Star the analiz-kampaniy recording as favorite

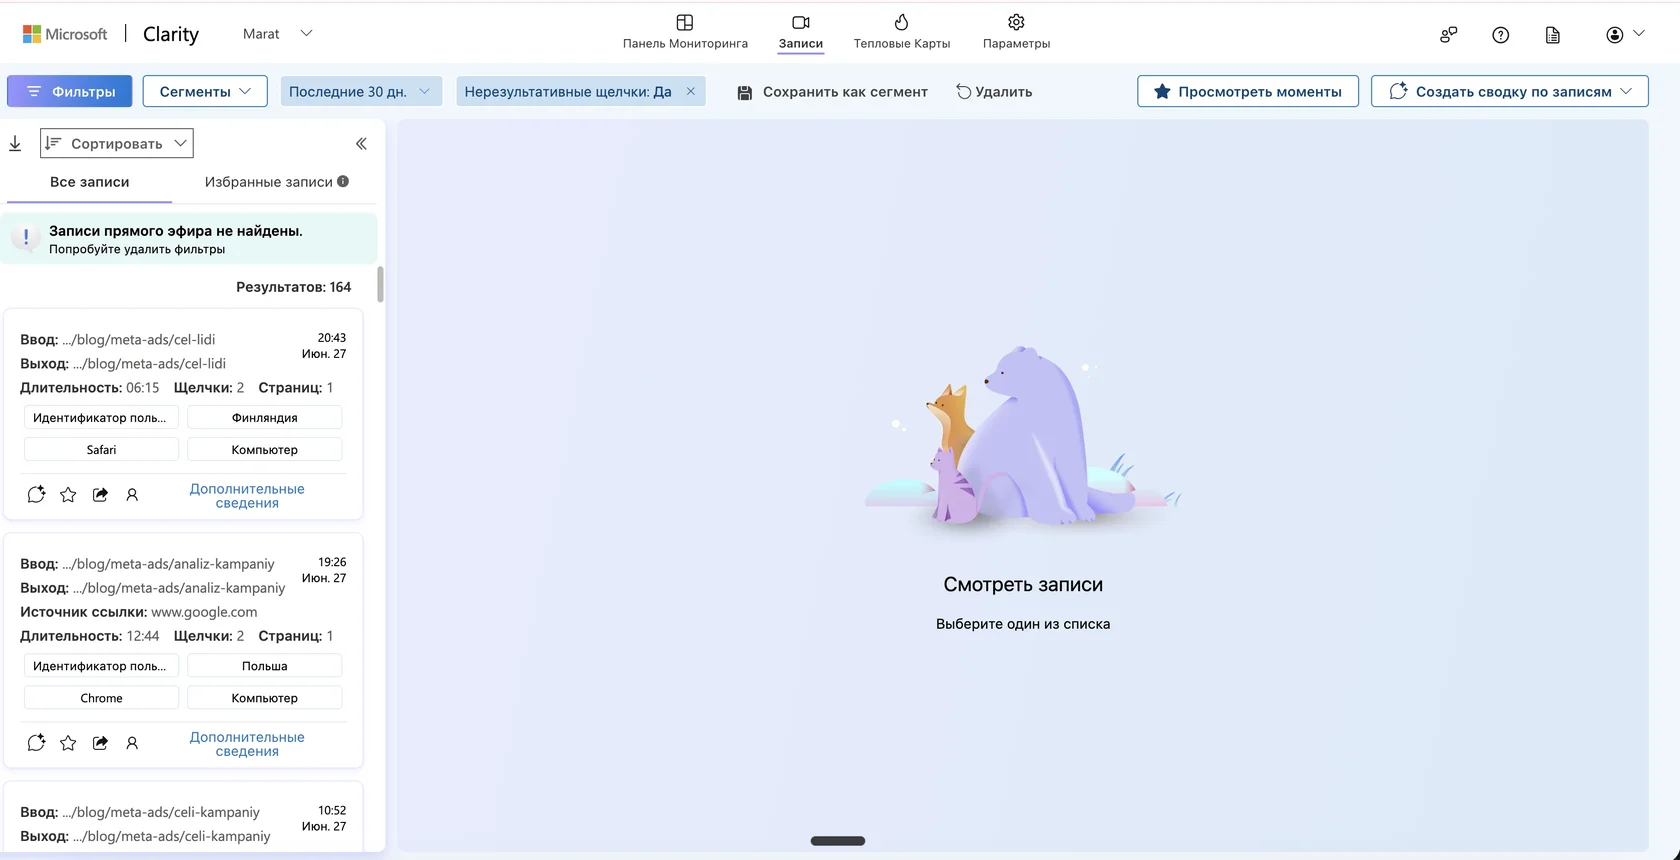pyautogui.click(x=68, y=743)
